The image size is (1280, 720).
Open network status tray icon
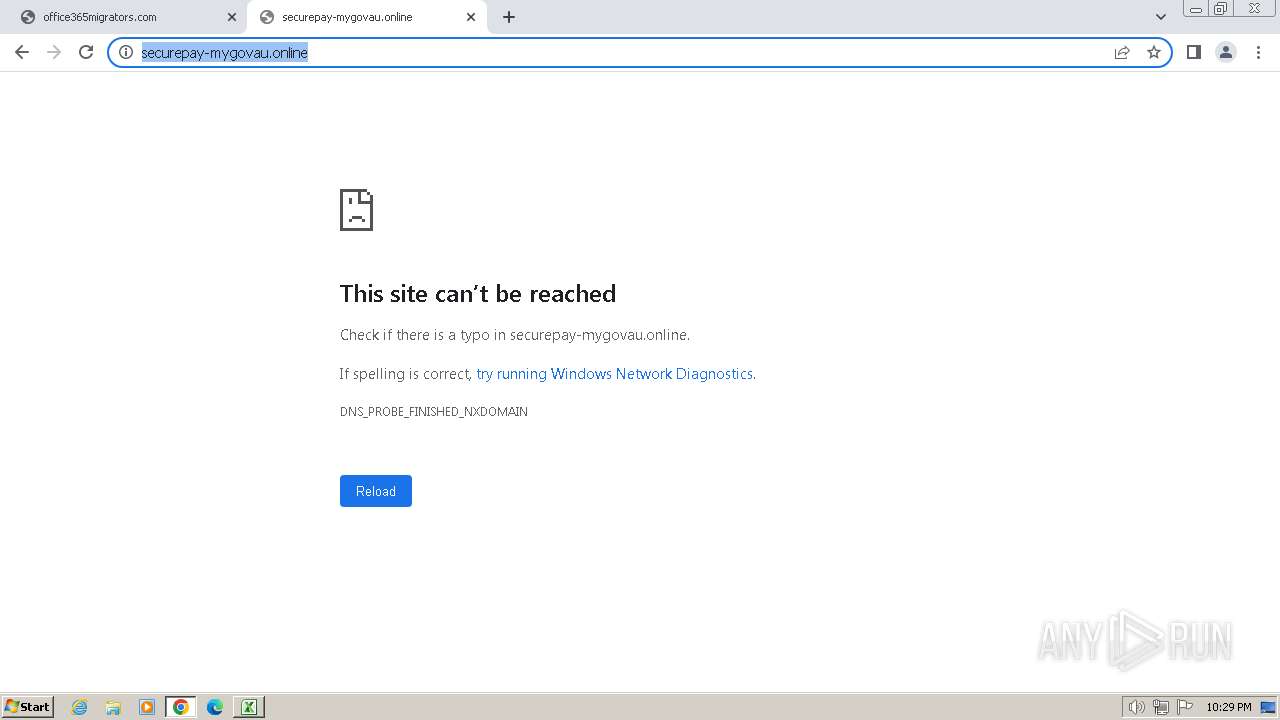(x=1161, y=707)
